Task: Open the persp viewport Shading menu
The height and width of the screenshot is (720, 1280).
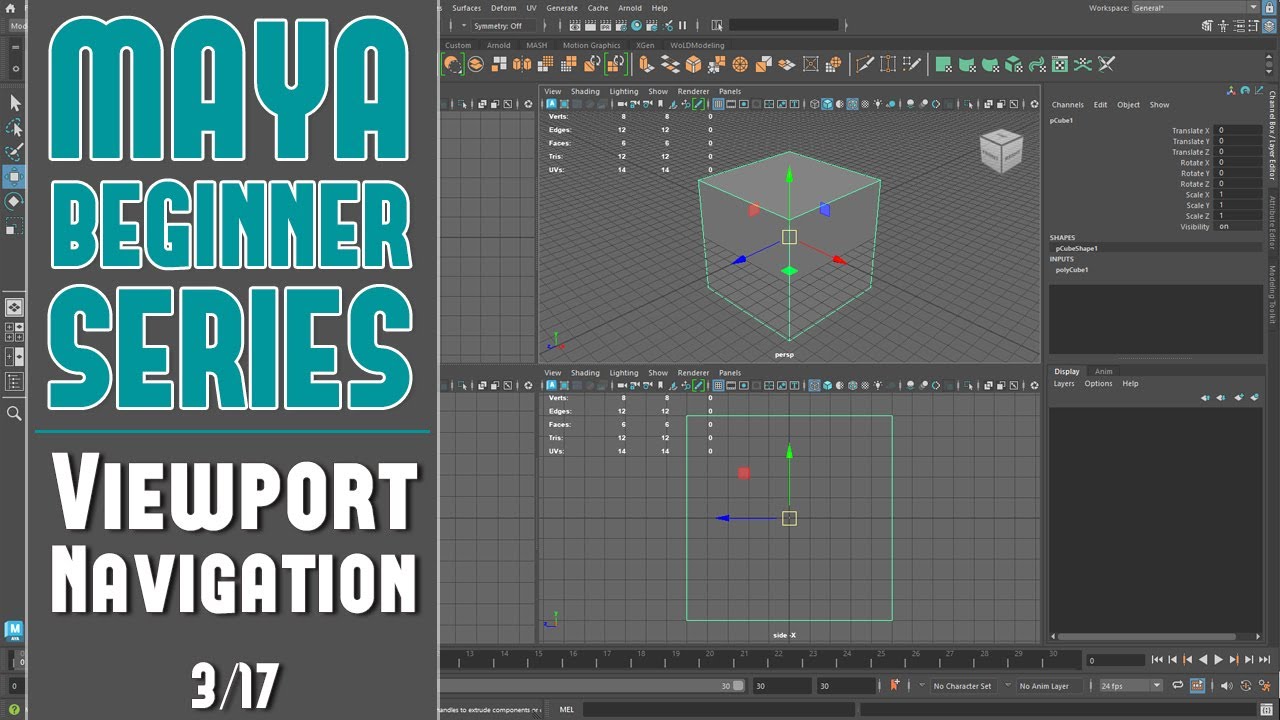Action: (x=585, y=92)
